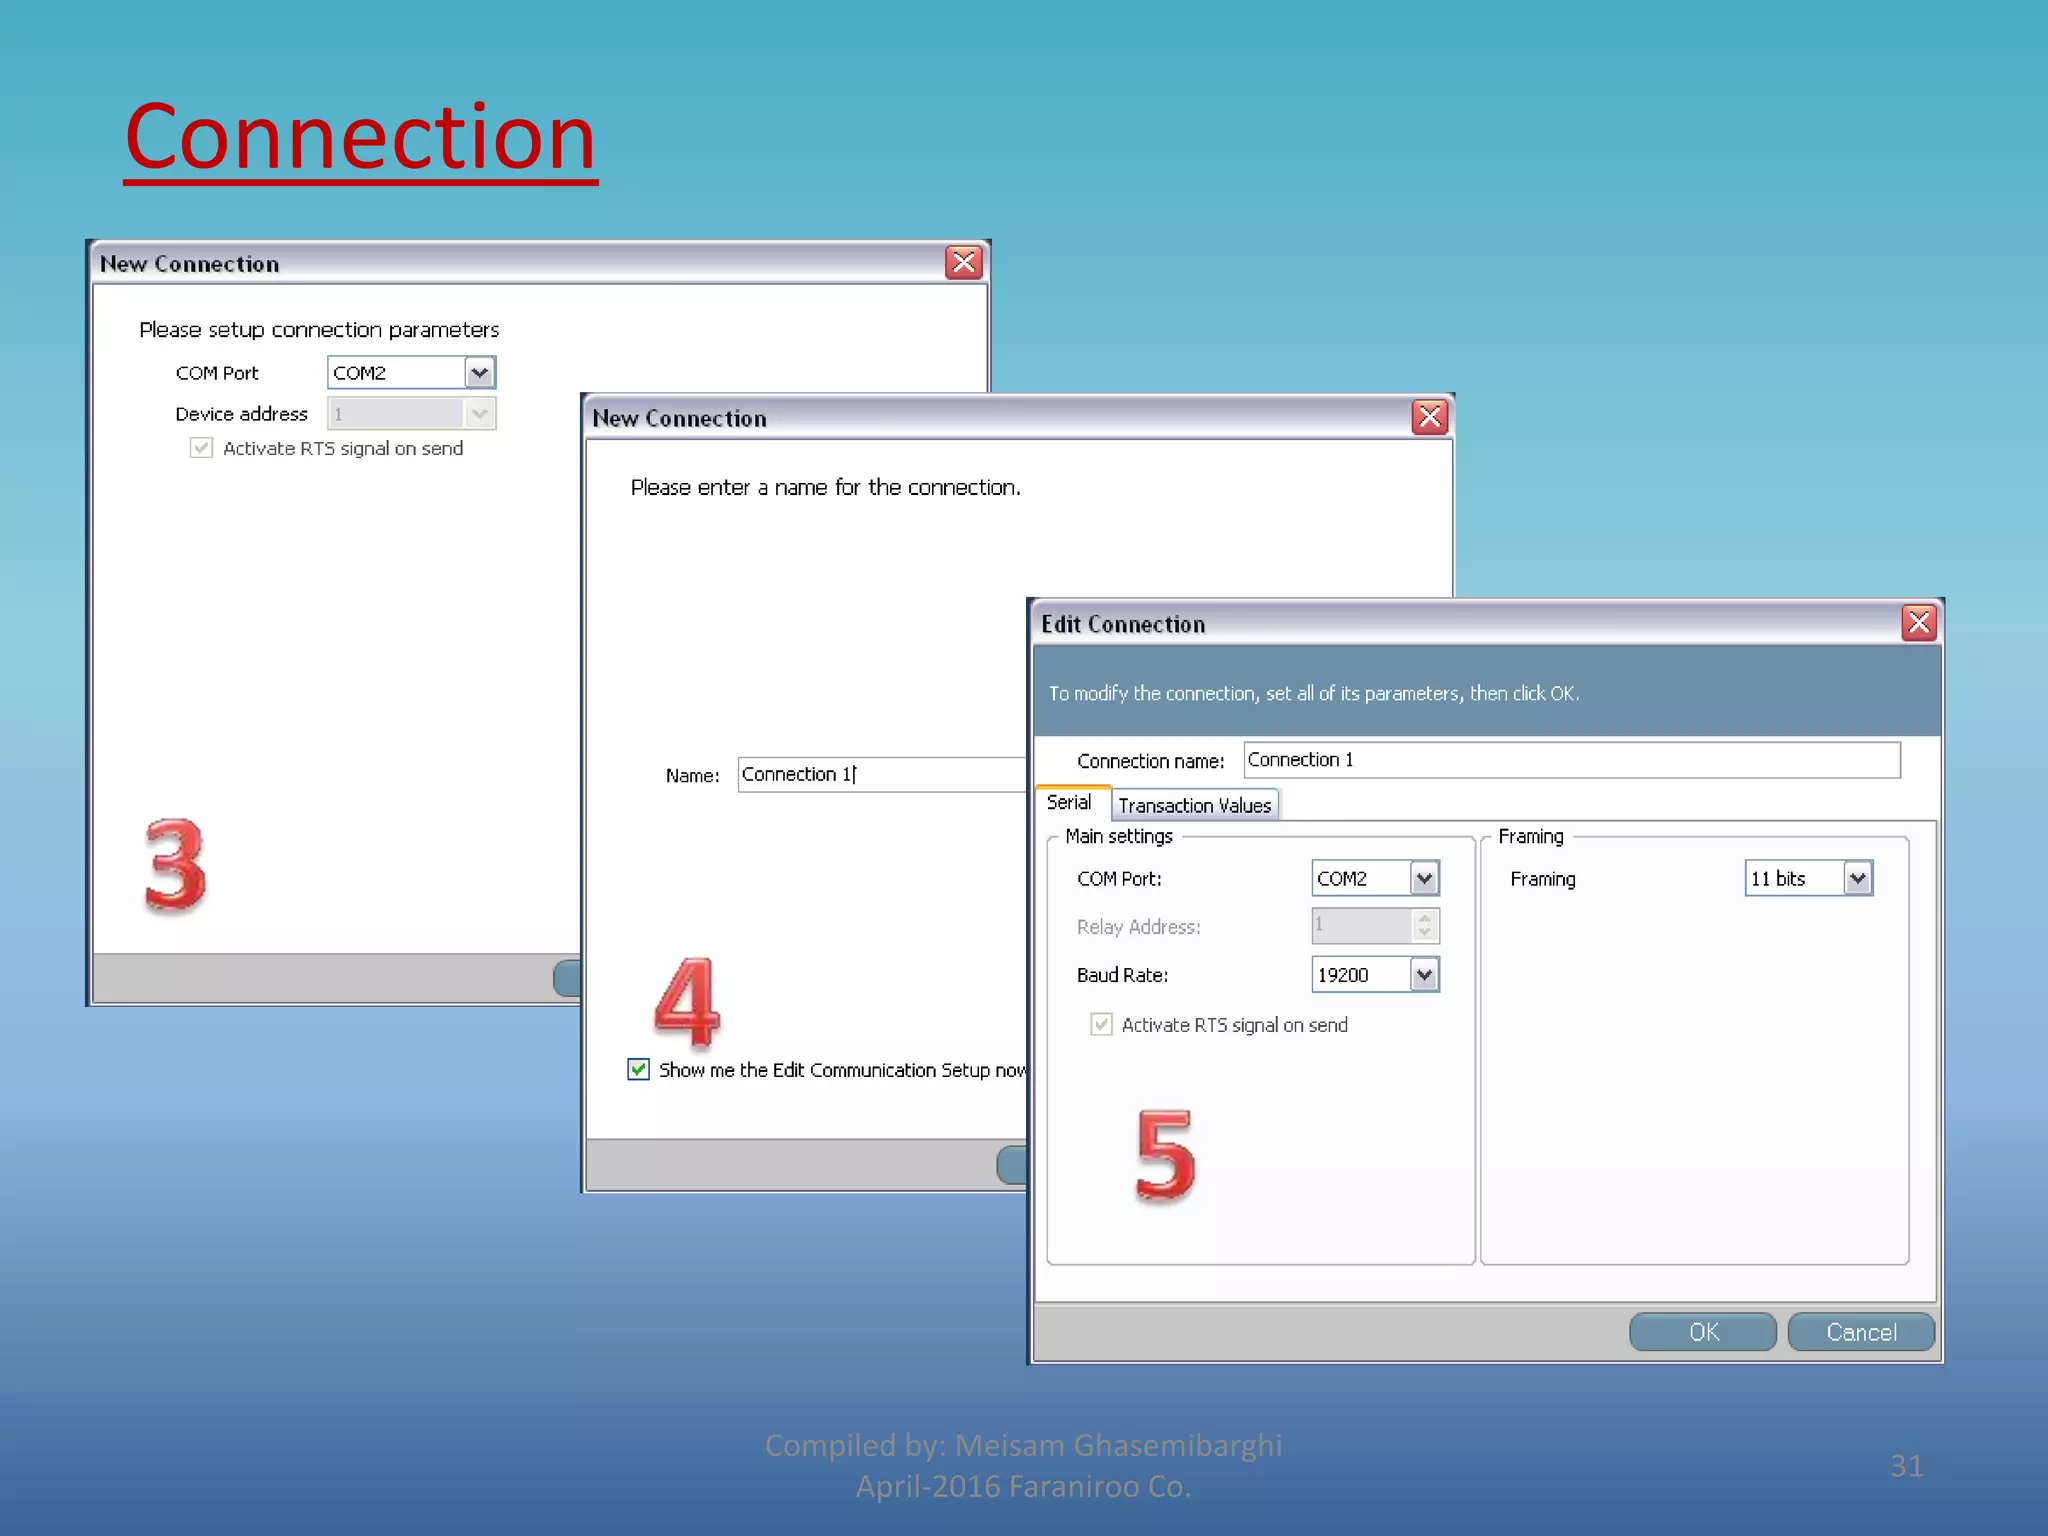The width and height of the screenshot is (2048, 1536).
Task: Toggle Show me the Edit Communication Setup checkbox
Action: tap(639, 1070)
